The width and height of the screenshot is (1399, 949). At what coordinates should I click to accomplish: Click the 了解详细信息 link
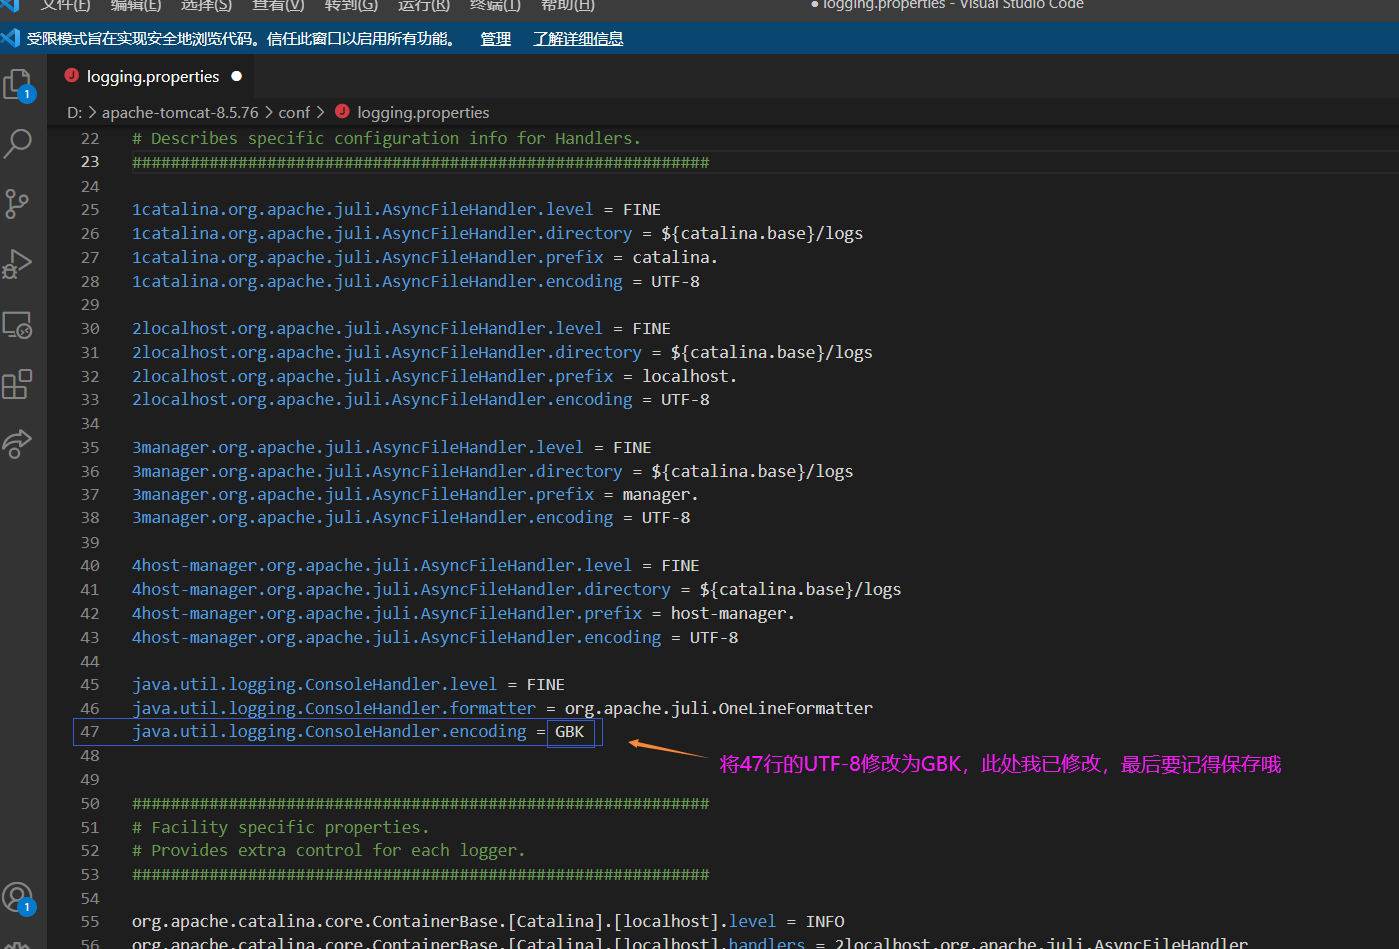(x=578, y=39)
